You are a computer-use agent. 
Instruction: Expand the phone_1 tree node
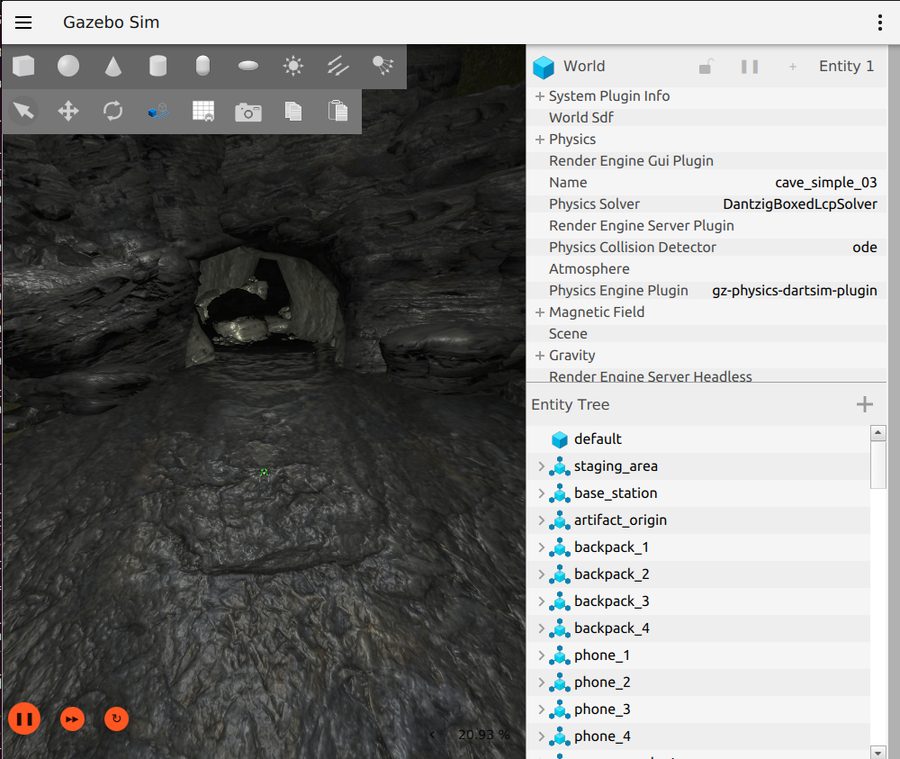click(541, 655)
